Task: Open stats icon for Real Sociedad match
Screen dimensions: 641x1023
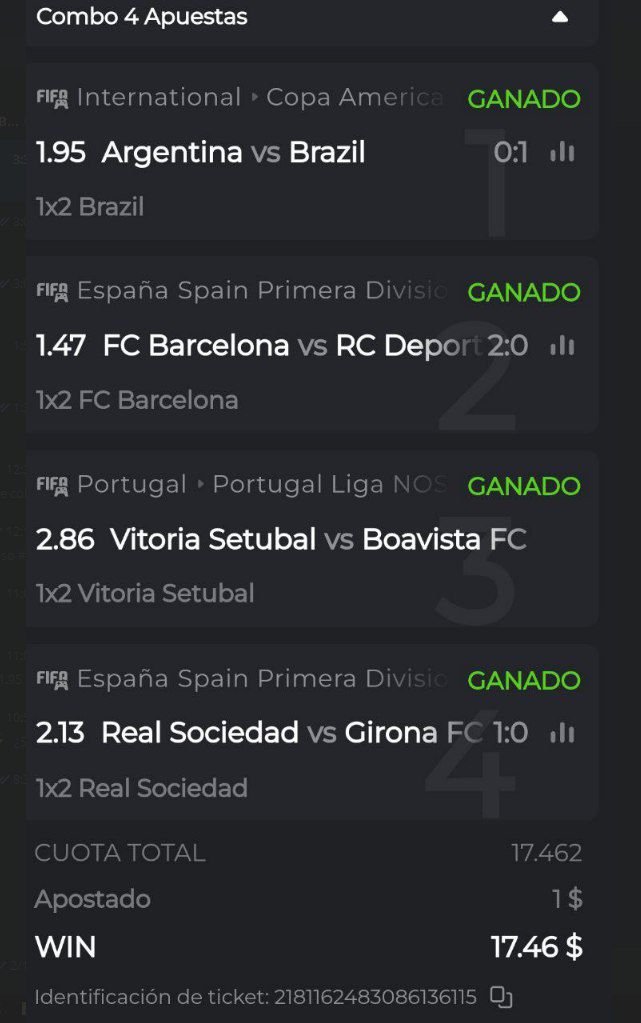Action: (x=562, y=733)
